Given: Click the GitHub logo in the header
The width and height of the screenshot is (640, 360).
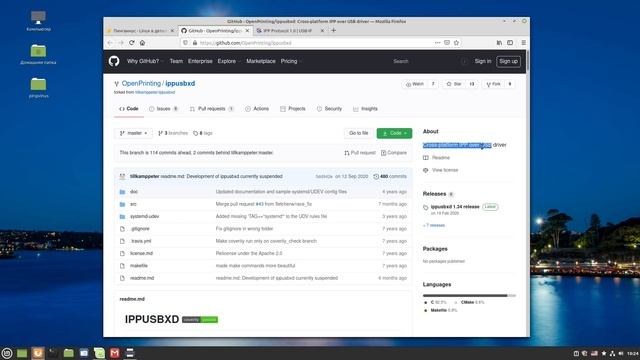Looking at the screenshot, I should pos(114,61).
